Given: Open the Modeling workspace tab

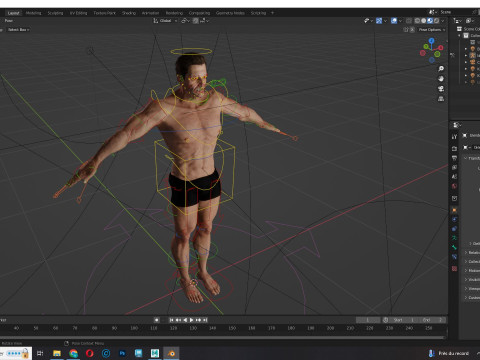Looking at the screenshot, I should (34, 13).
